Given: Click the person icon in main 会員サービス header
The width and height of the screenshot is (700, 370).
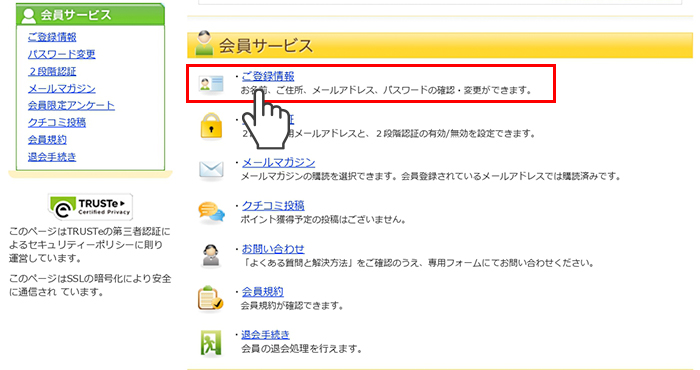Looking at the screenshot, I should 204,43.
